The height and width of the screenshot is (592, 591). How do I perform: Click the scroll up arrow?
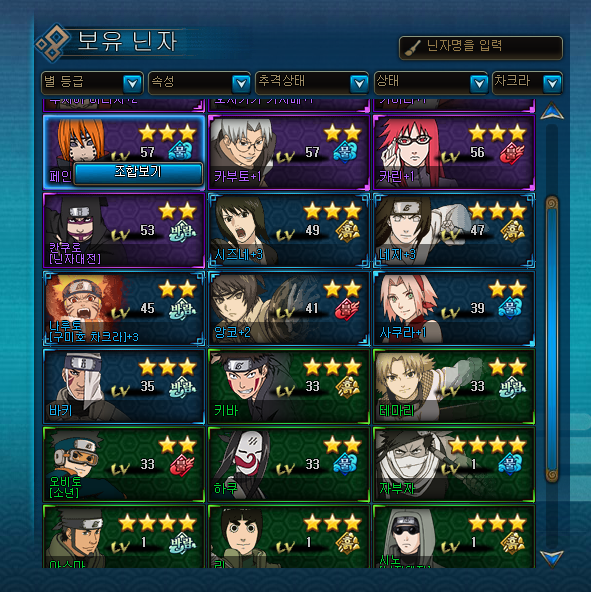[552, 111]
